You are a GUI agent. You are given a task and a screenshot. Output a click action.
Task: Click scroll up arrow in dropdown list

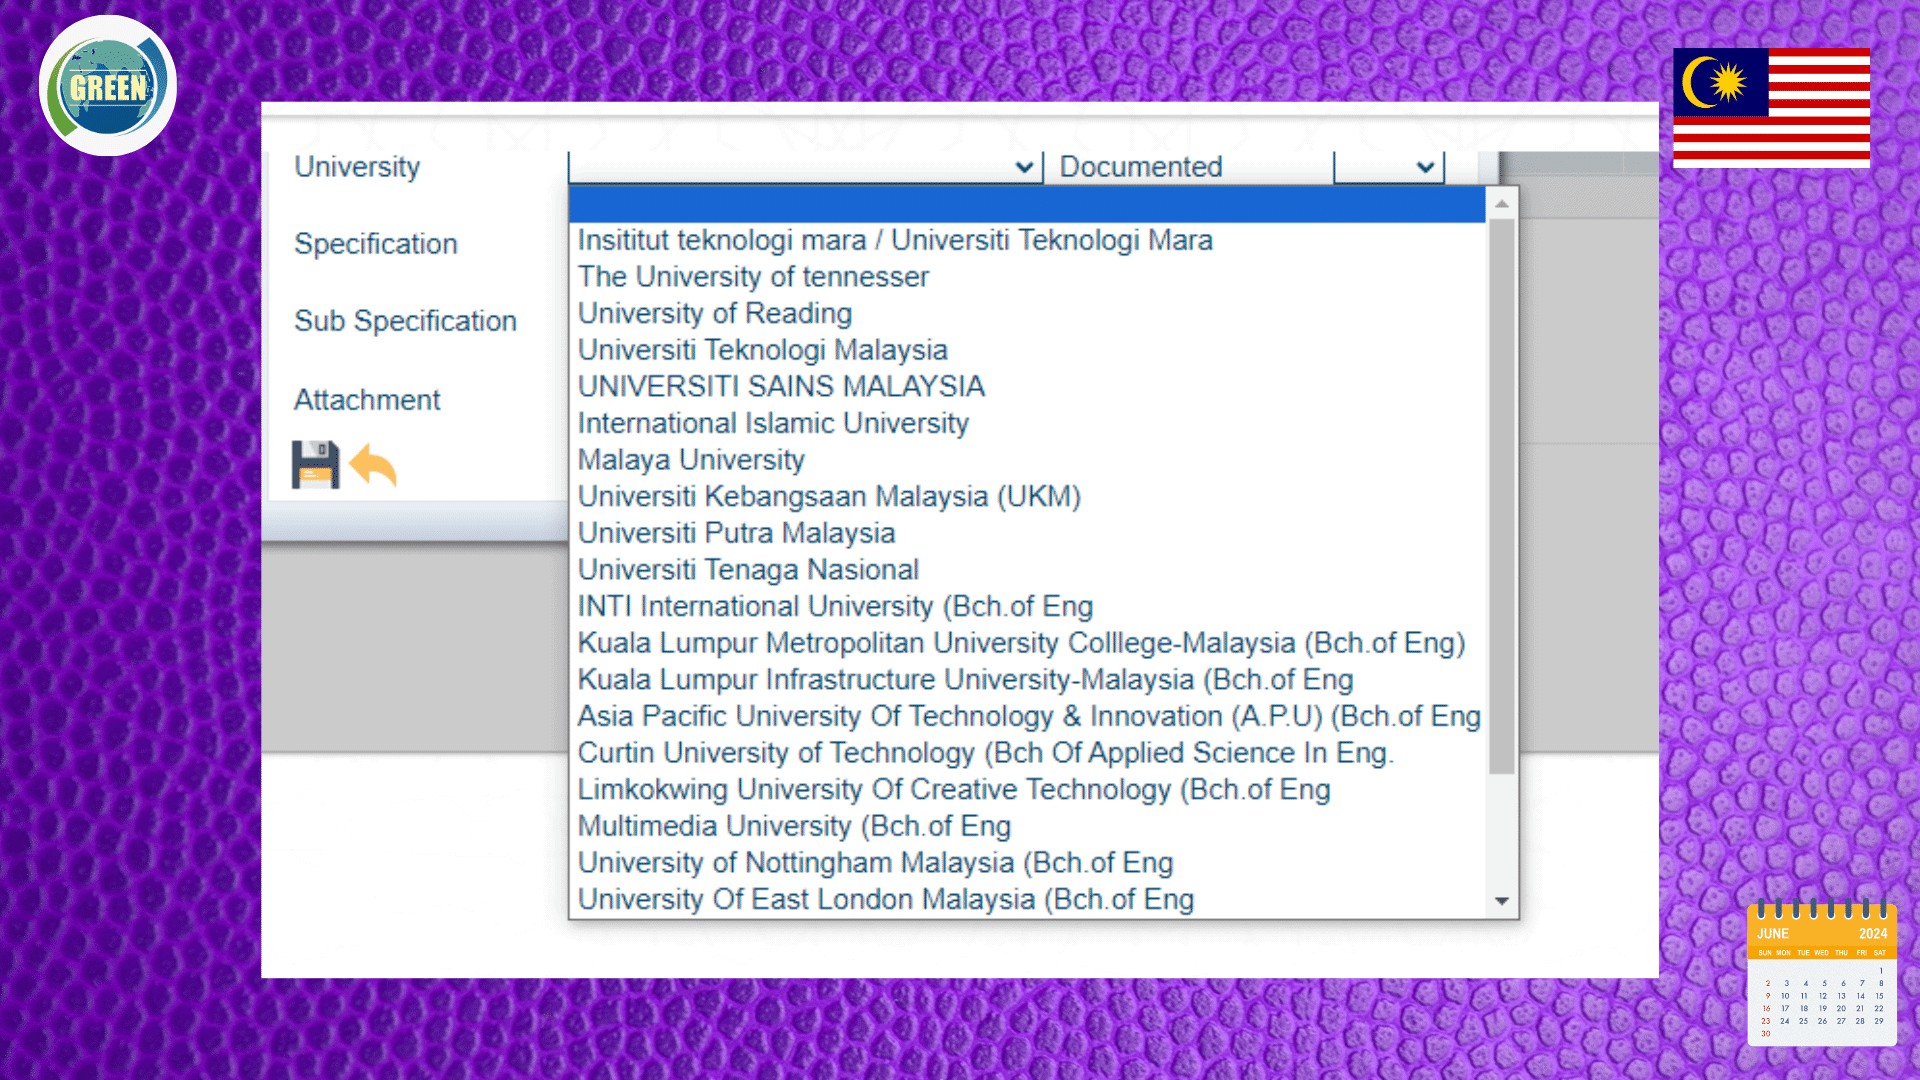click(x=1501, y=204)
